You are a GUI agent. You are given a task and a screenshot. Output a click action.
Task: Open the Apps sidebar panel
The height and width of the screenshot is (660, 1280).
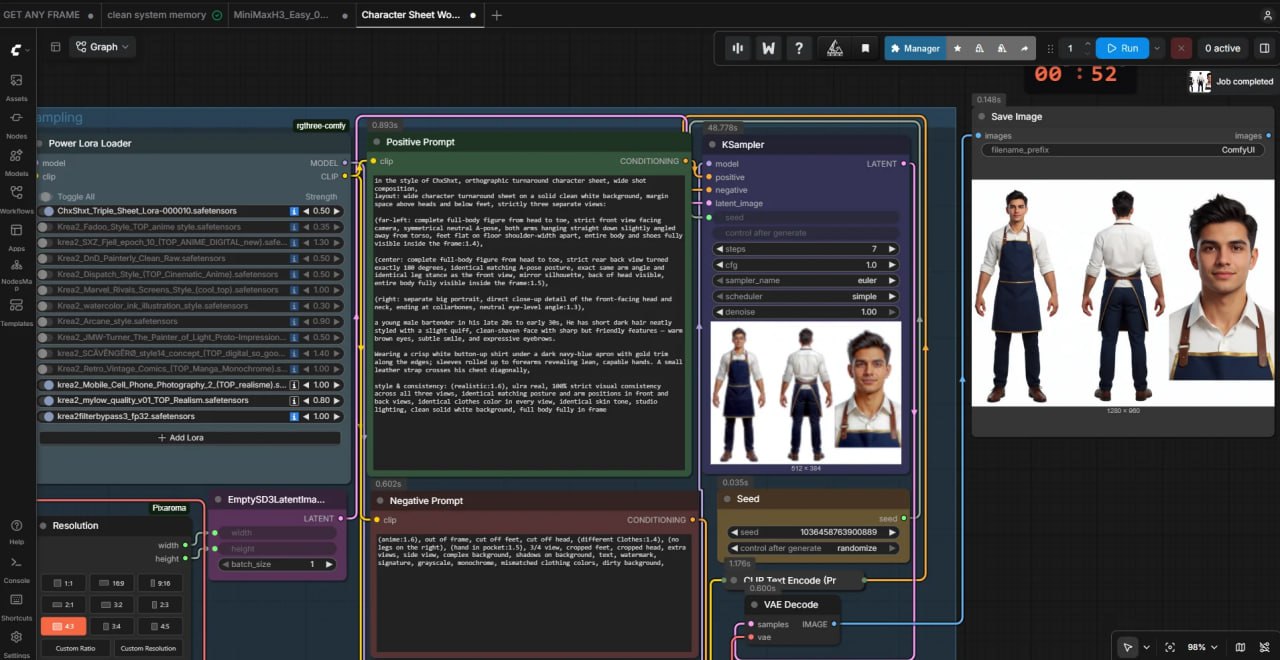16,235
